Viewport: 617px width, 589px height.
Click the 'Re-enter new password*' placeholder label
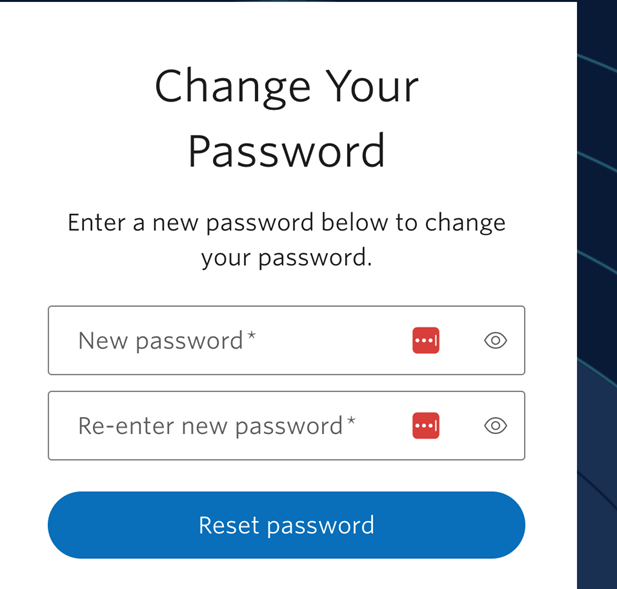(x=216, y=426)
